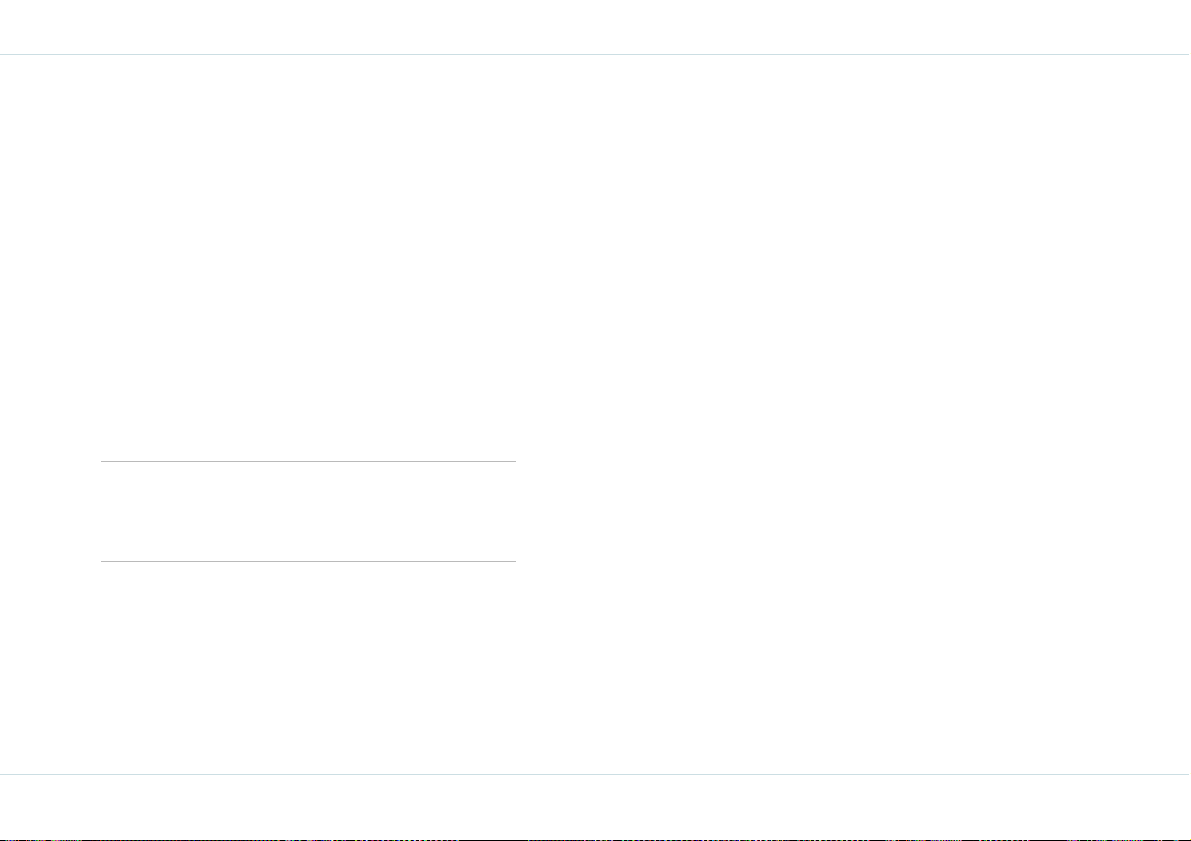Screen dimensions: 1191x841
Task: Click the left end of the upper gray line
Action: click(103, 461)
